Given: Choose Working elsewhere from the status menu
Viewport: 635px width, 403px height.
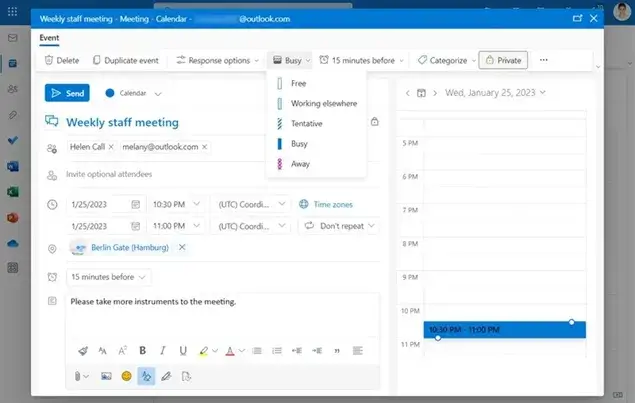Looking at the screenshot, I should pos(316,104).
